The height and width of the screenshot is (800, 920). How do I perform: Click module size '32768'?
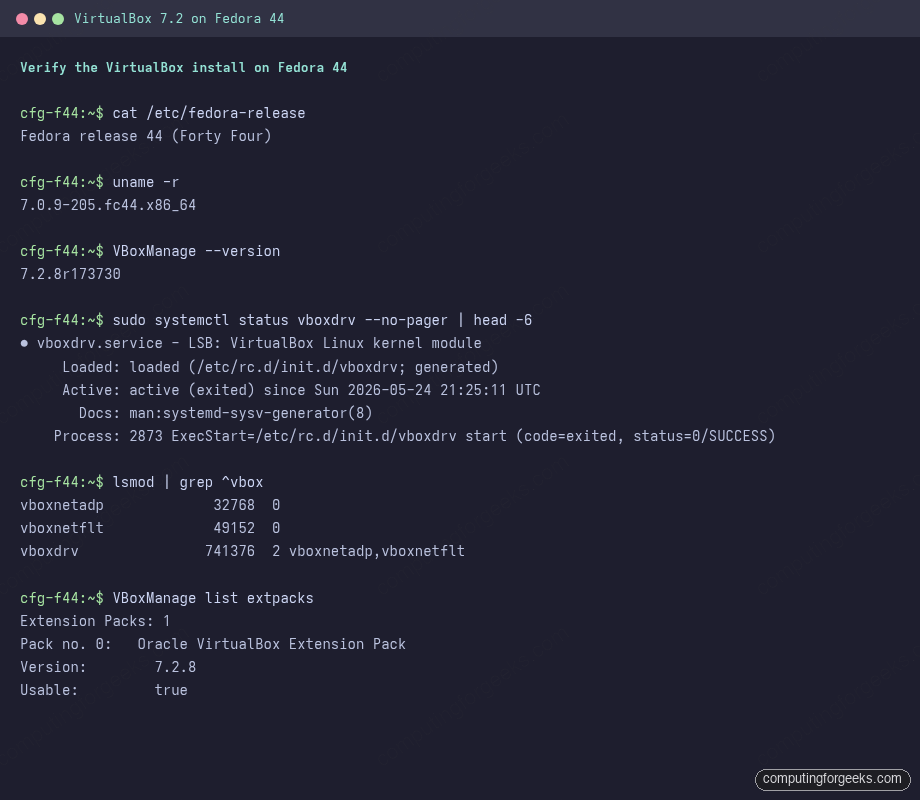coord(234,505)
